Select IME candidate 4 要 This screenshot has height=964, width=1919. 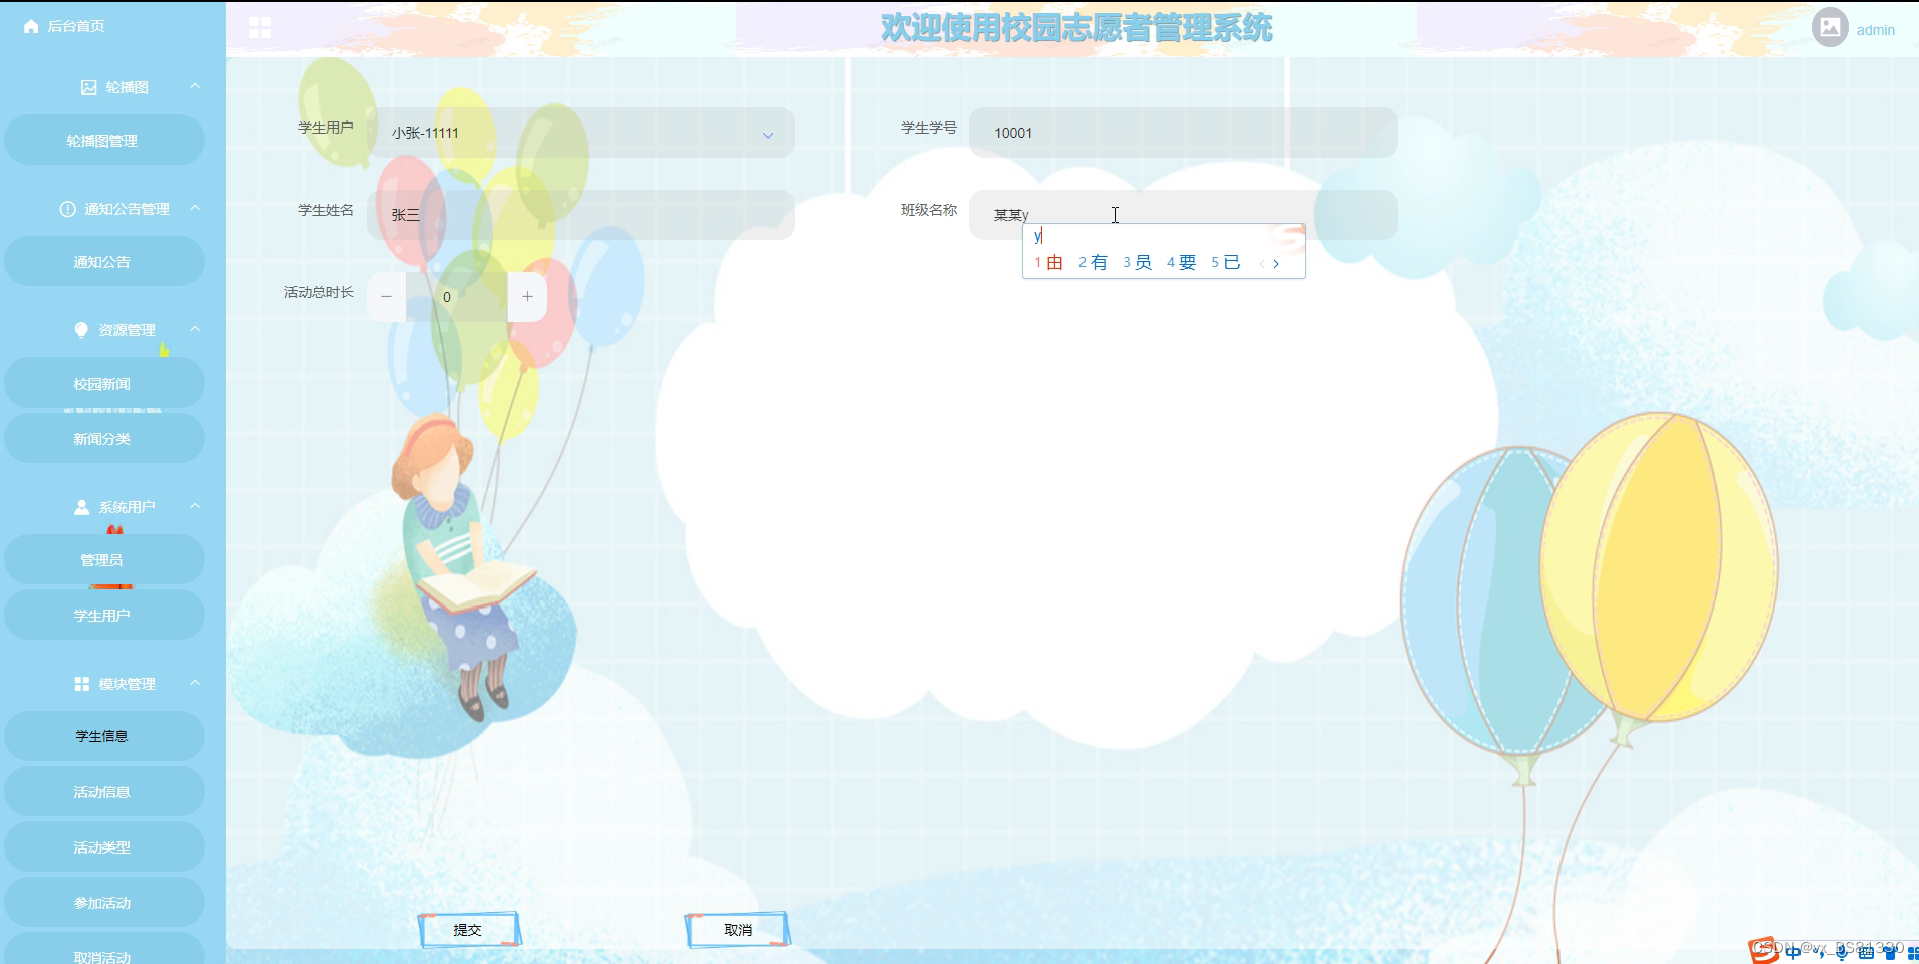click(x=1181, y=262)
